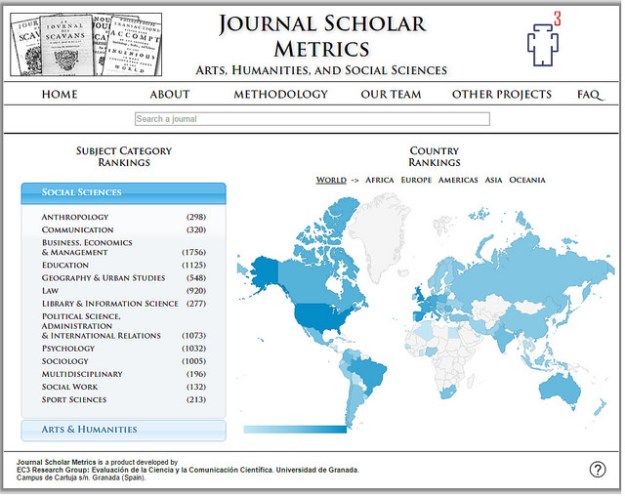Collapse the Social Sciences category header
The height and width of the screenshot is (496, 625).
123,192
